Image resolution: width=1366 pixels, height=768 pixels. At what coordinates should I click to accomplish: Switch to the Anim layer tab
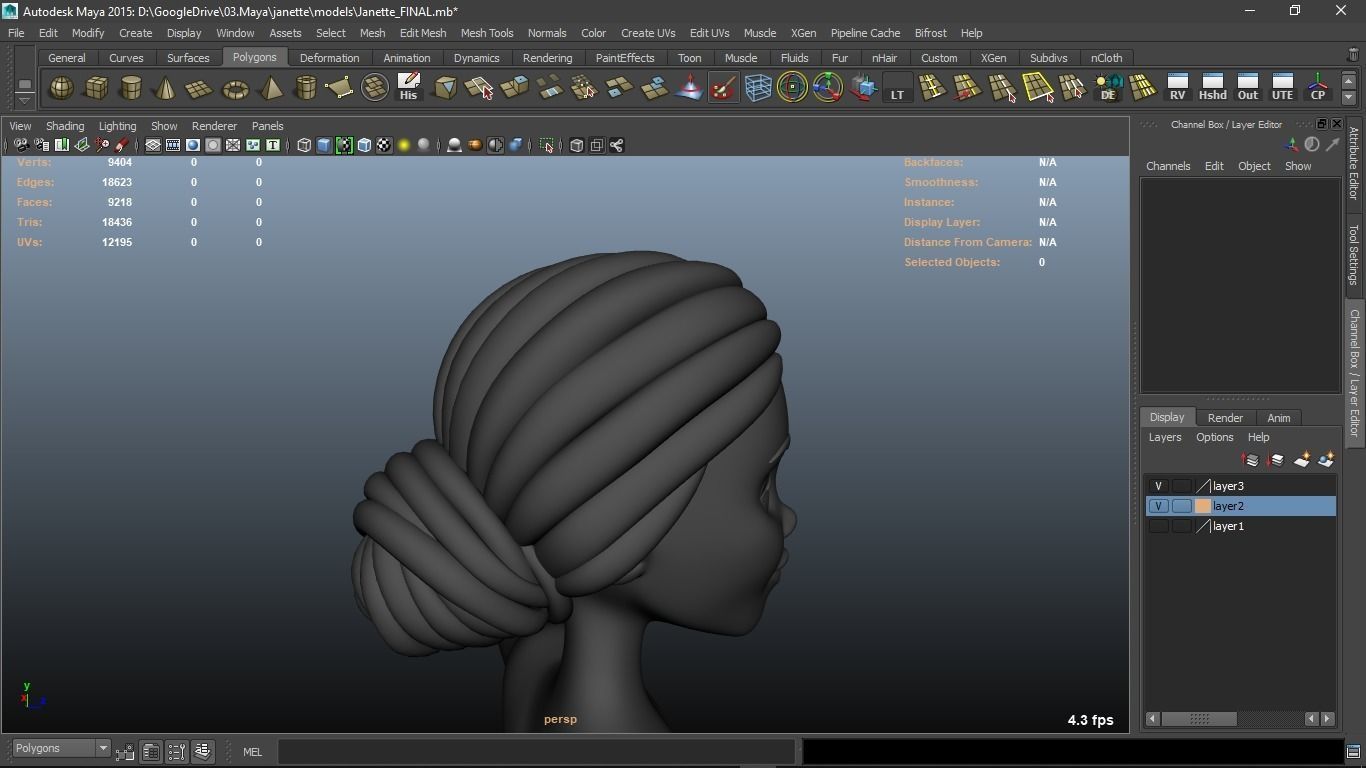coord(1279,418)
